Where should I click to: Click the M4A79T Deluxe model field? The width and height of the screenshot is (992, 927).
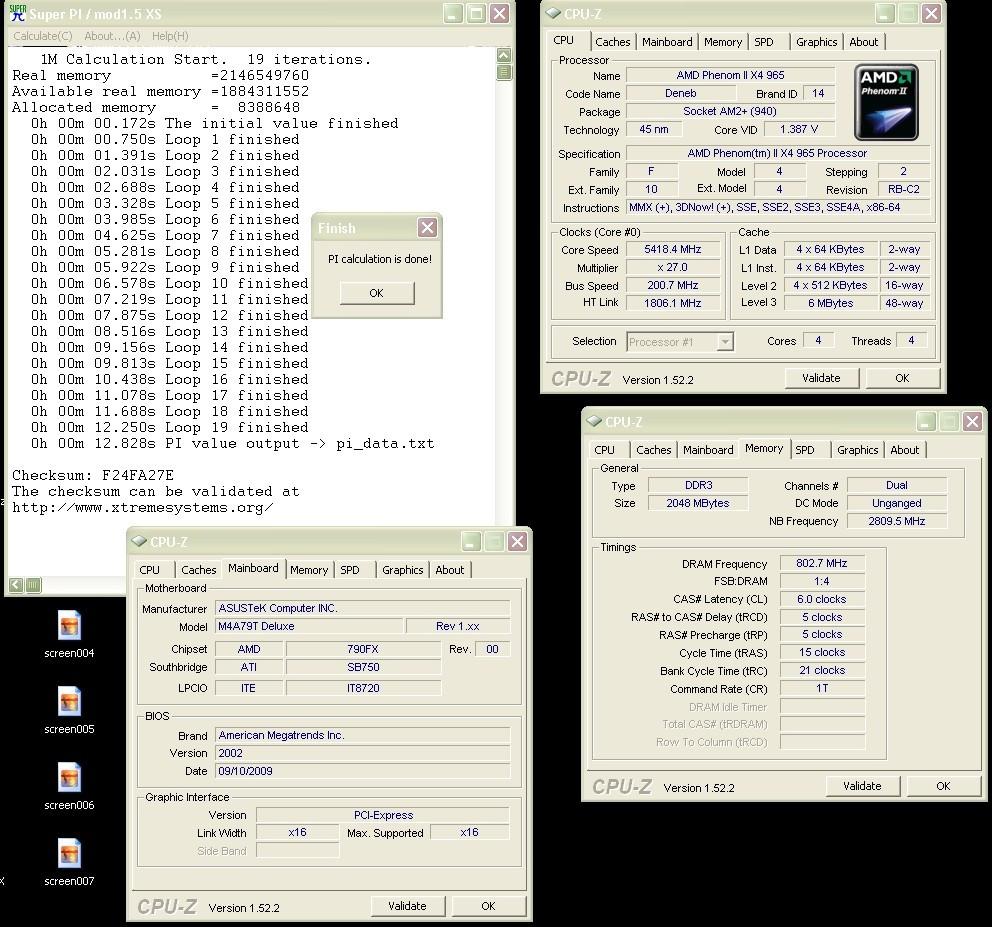309,626
